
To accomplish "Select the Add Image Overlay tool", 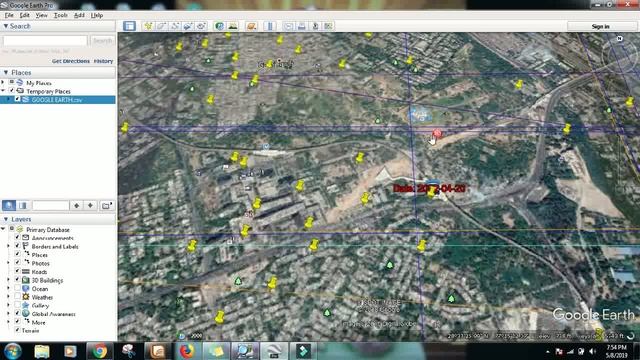I will 188,26.
